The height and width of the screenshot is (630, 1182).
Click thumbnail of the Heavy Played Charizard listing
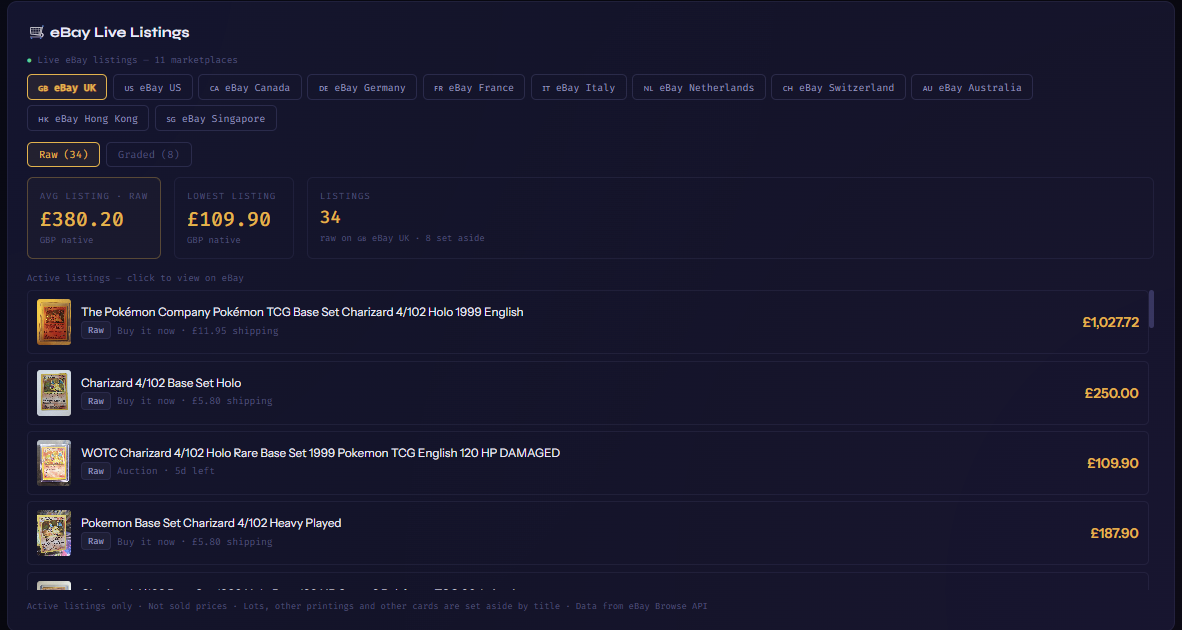(x=54, y=533)
